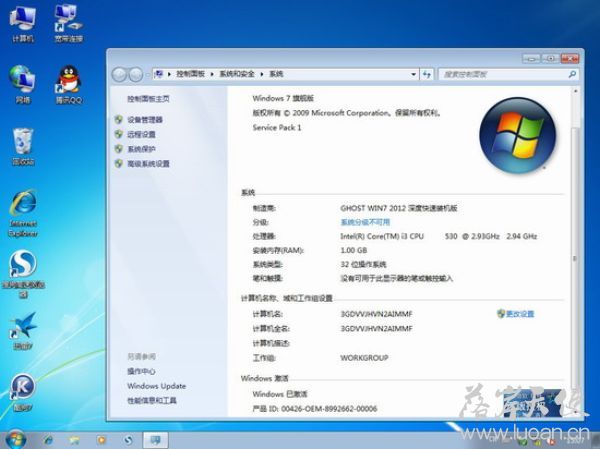Click the active System window taskbar button
The image size is (600, 449).
coord(155,440)
